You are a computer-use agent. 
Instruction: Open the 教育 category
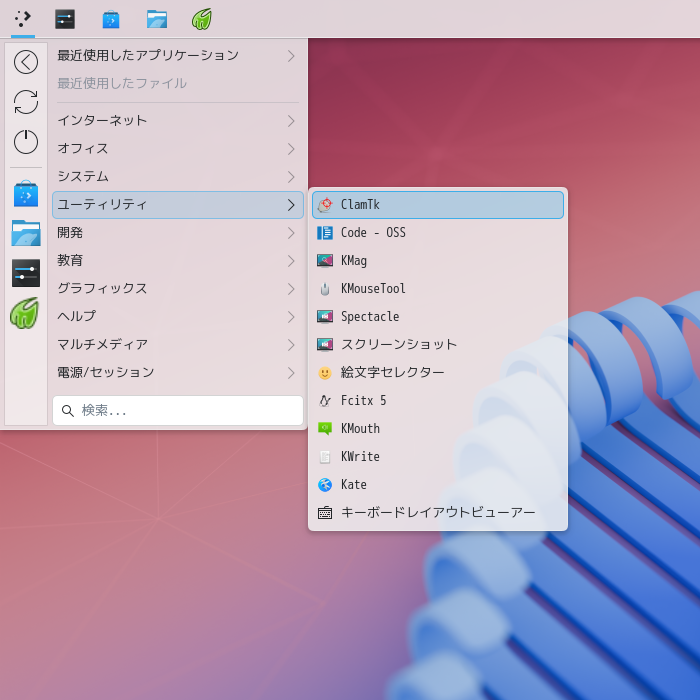178,261
